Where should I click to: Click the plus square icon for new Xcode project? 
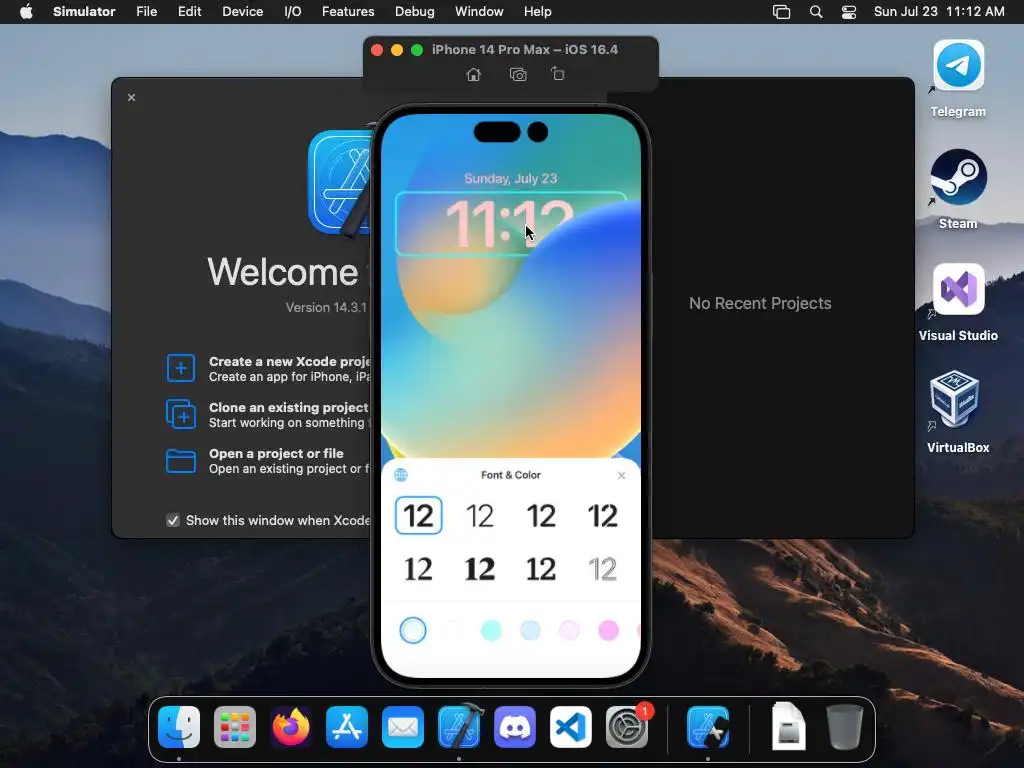pyautogui.click(x=181, y=368)
